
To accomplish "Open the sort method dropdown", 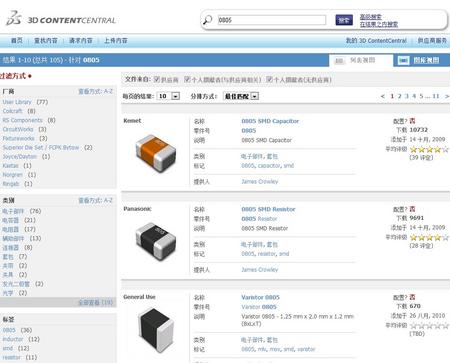I will [x=241, y=96].
